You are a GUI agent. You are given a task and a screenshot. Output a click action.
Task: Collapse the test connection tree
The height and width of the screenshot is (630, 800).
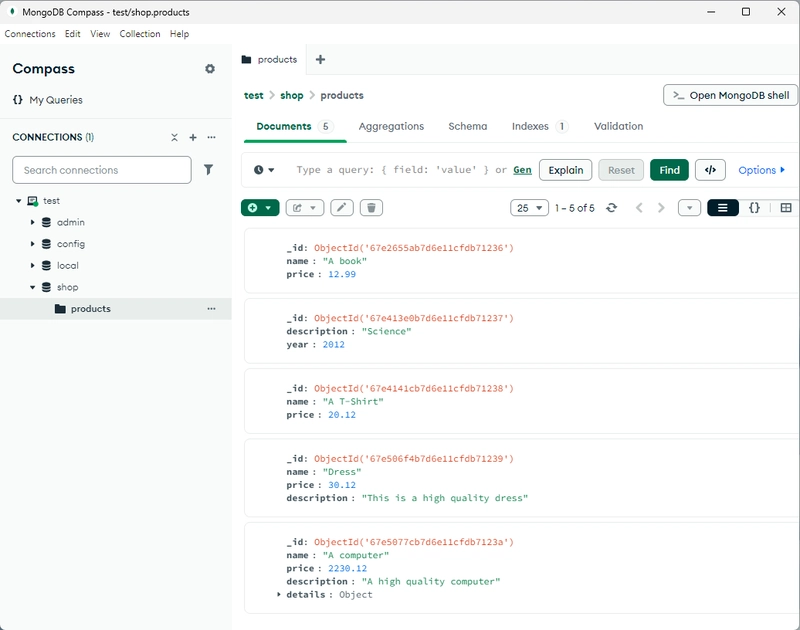(18, 201)
